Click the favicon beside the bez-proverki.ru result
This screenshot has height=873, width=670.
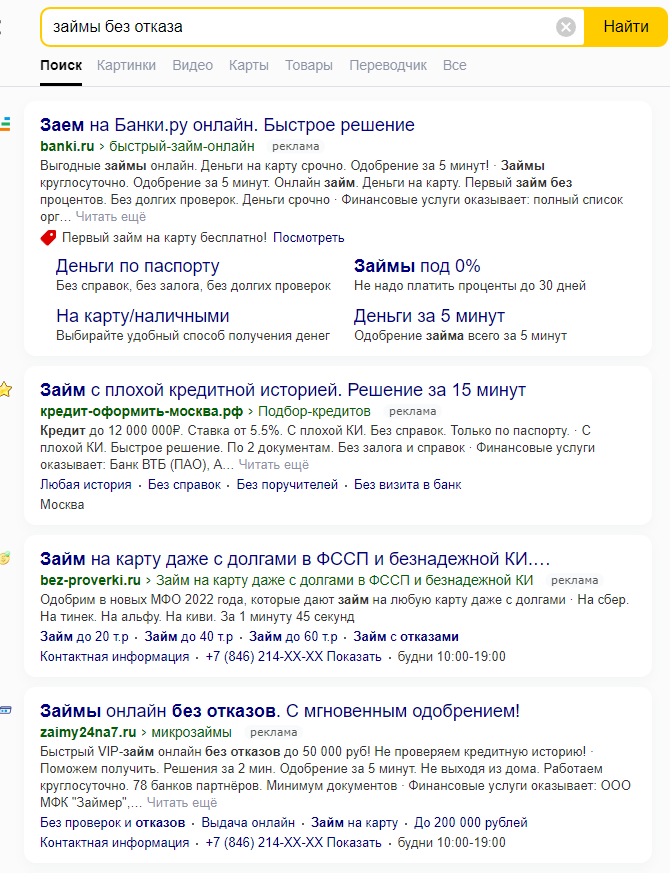coord(5,558)
